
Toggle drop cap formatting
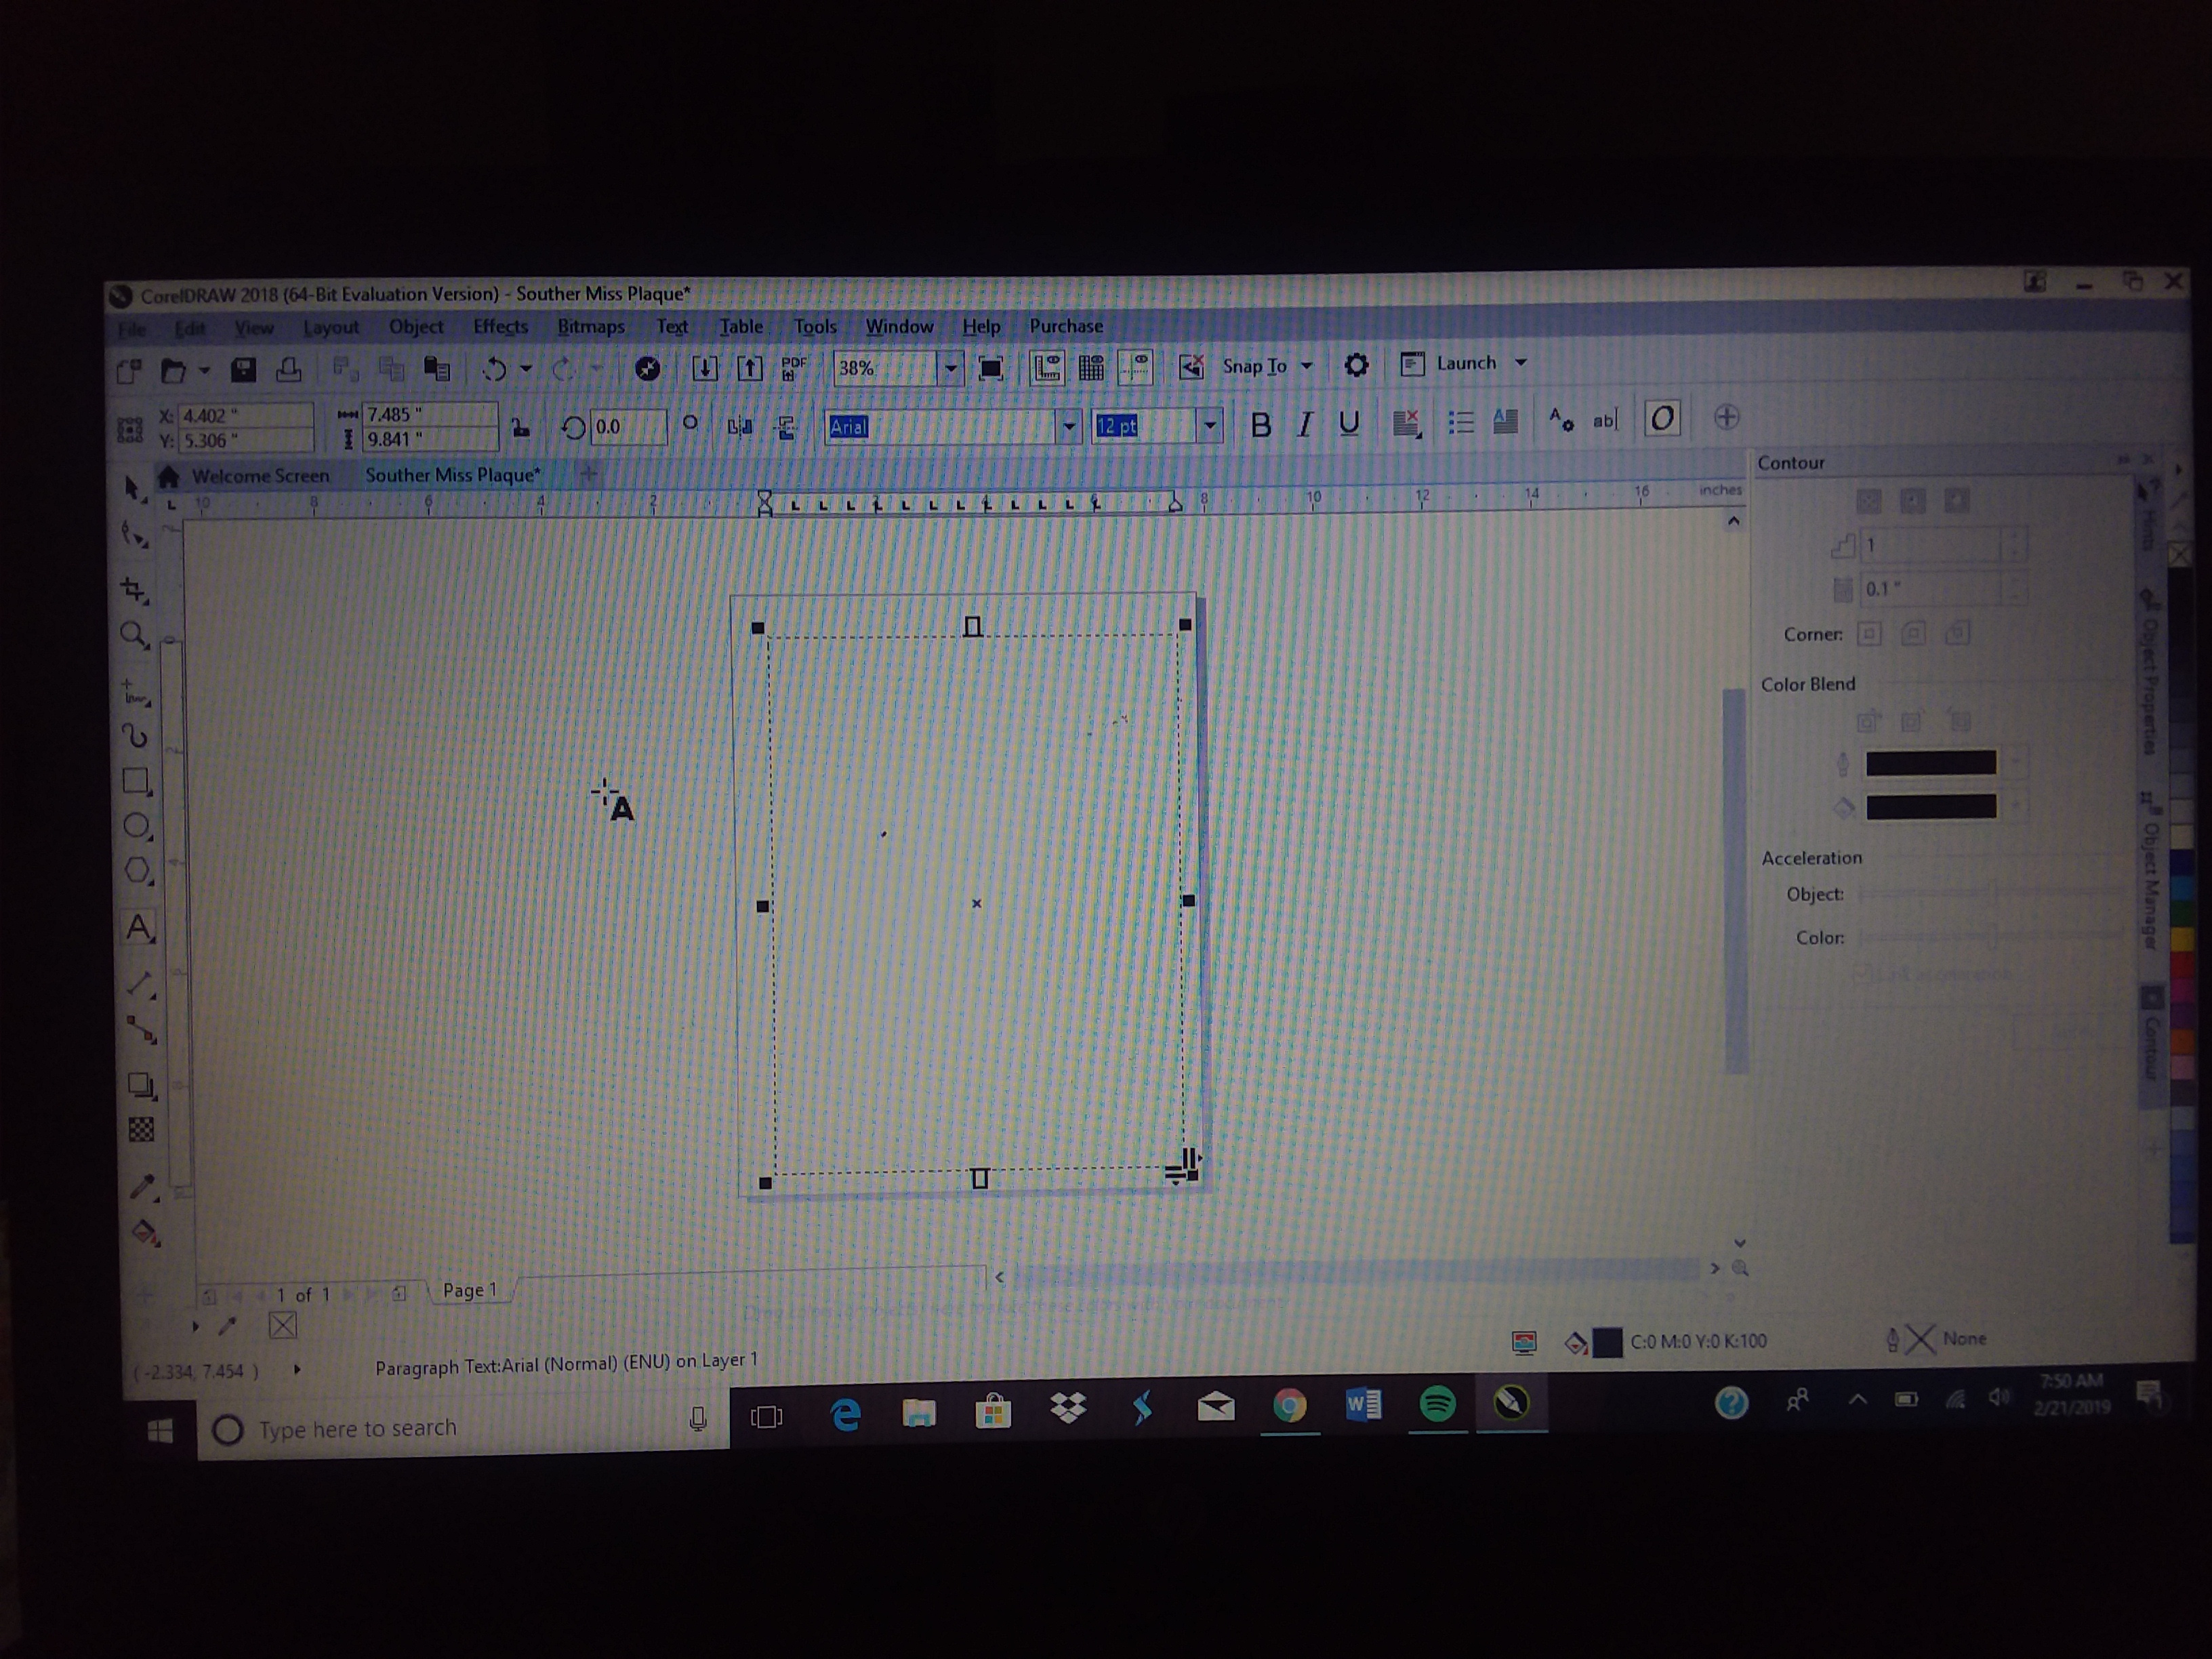1505,422
